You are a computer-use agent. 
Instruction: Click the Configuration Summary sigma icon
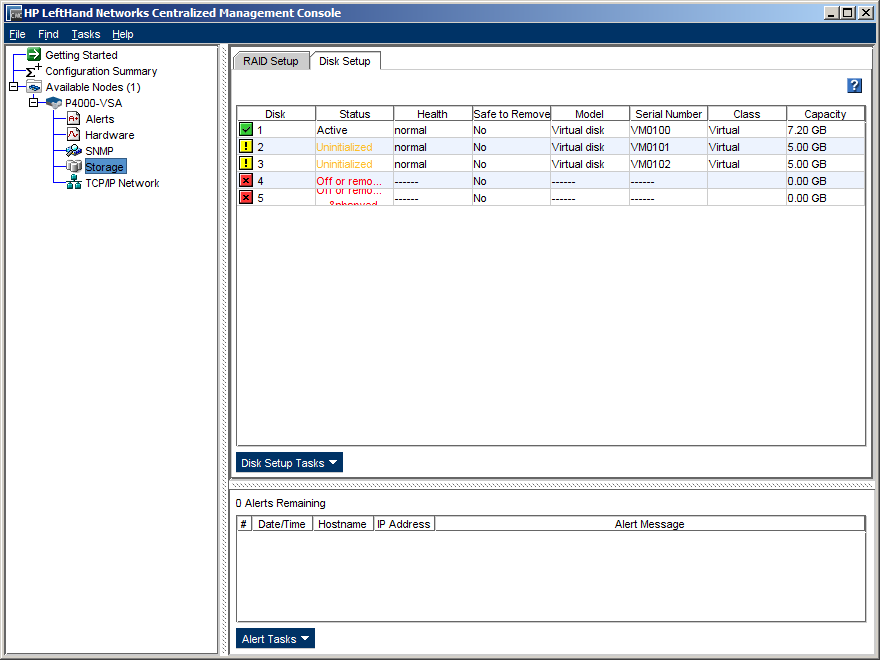tap(34, 71)
